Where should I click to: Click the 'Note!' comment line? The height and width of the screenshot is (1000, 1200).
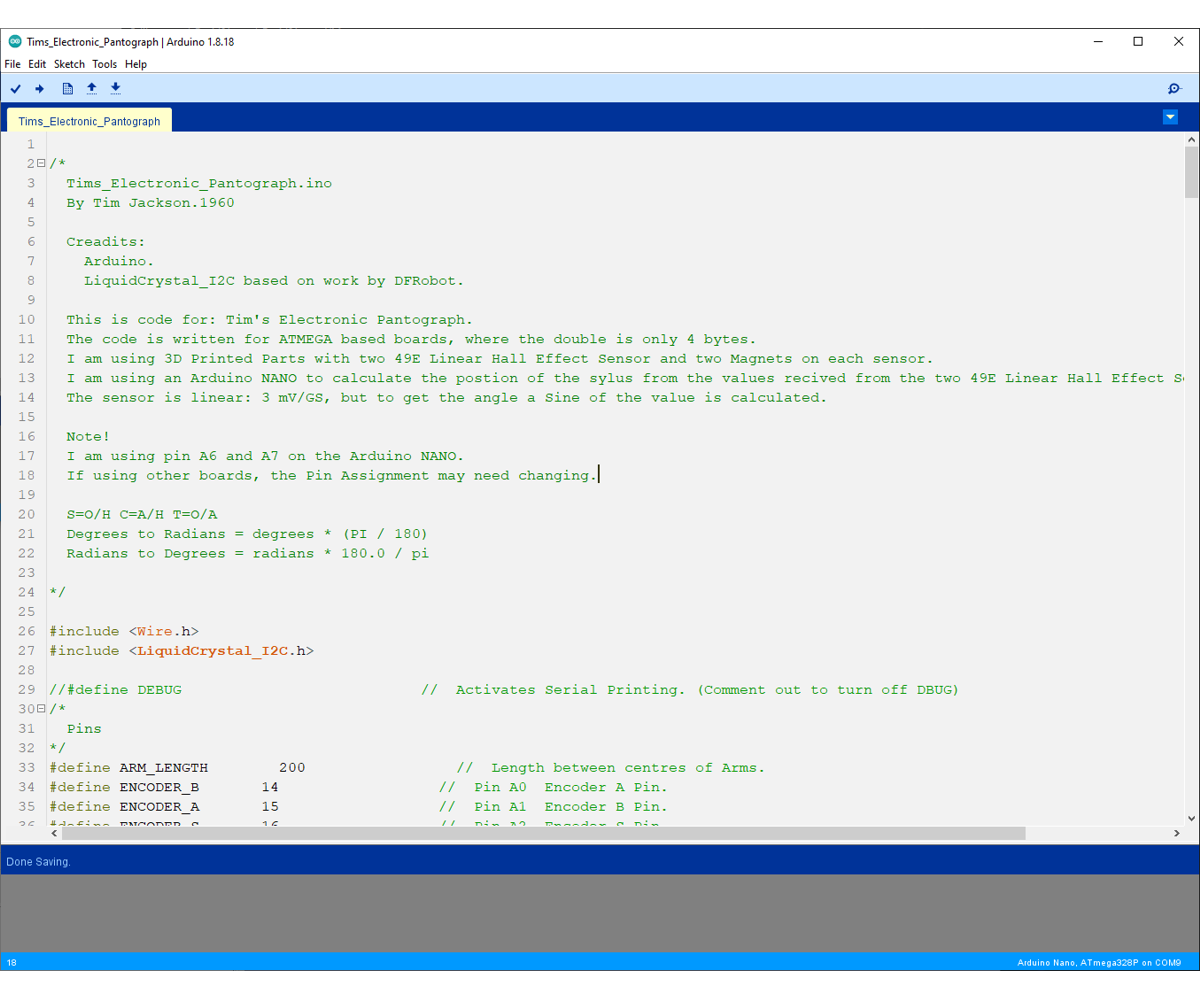click(88, 437)
